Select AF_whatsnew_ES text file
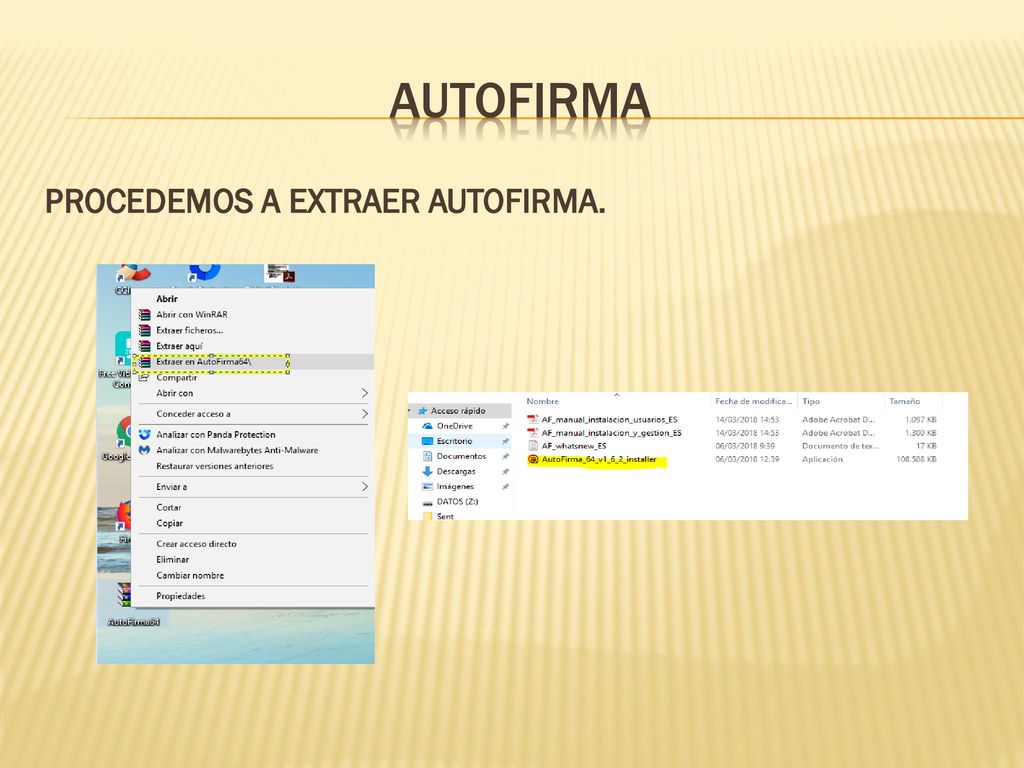Viewport: 1024px width, 768px height. pos(574,445)
